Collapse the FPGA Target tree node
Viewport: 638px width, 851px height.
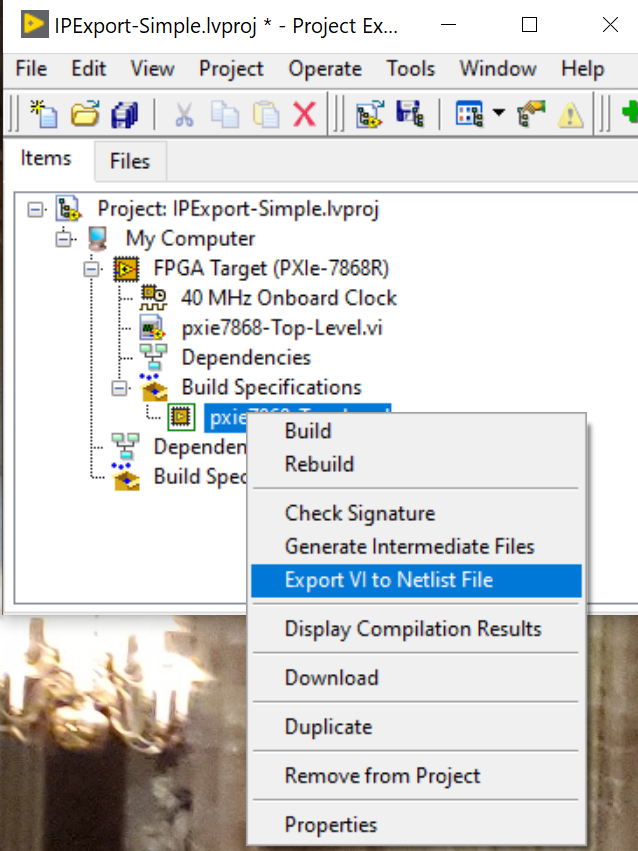(92, 269)
